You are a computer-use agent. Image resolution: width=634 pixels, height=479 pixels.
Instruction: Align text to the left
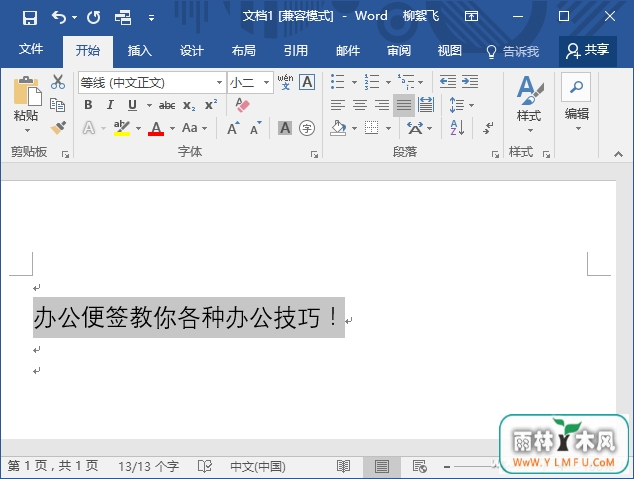point(338,105)
